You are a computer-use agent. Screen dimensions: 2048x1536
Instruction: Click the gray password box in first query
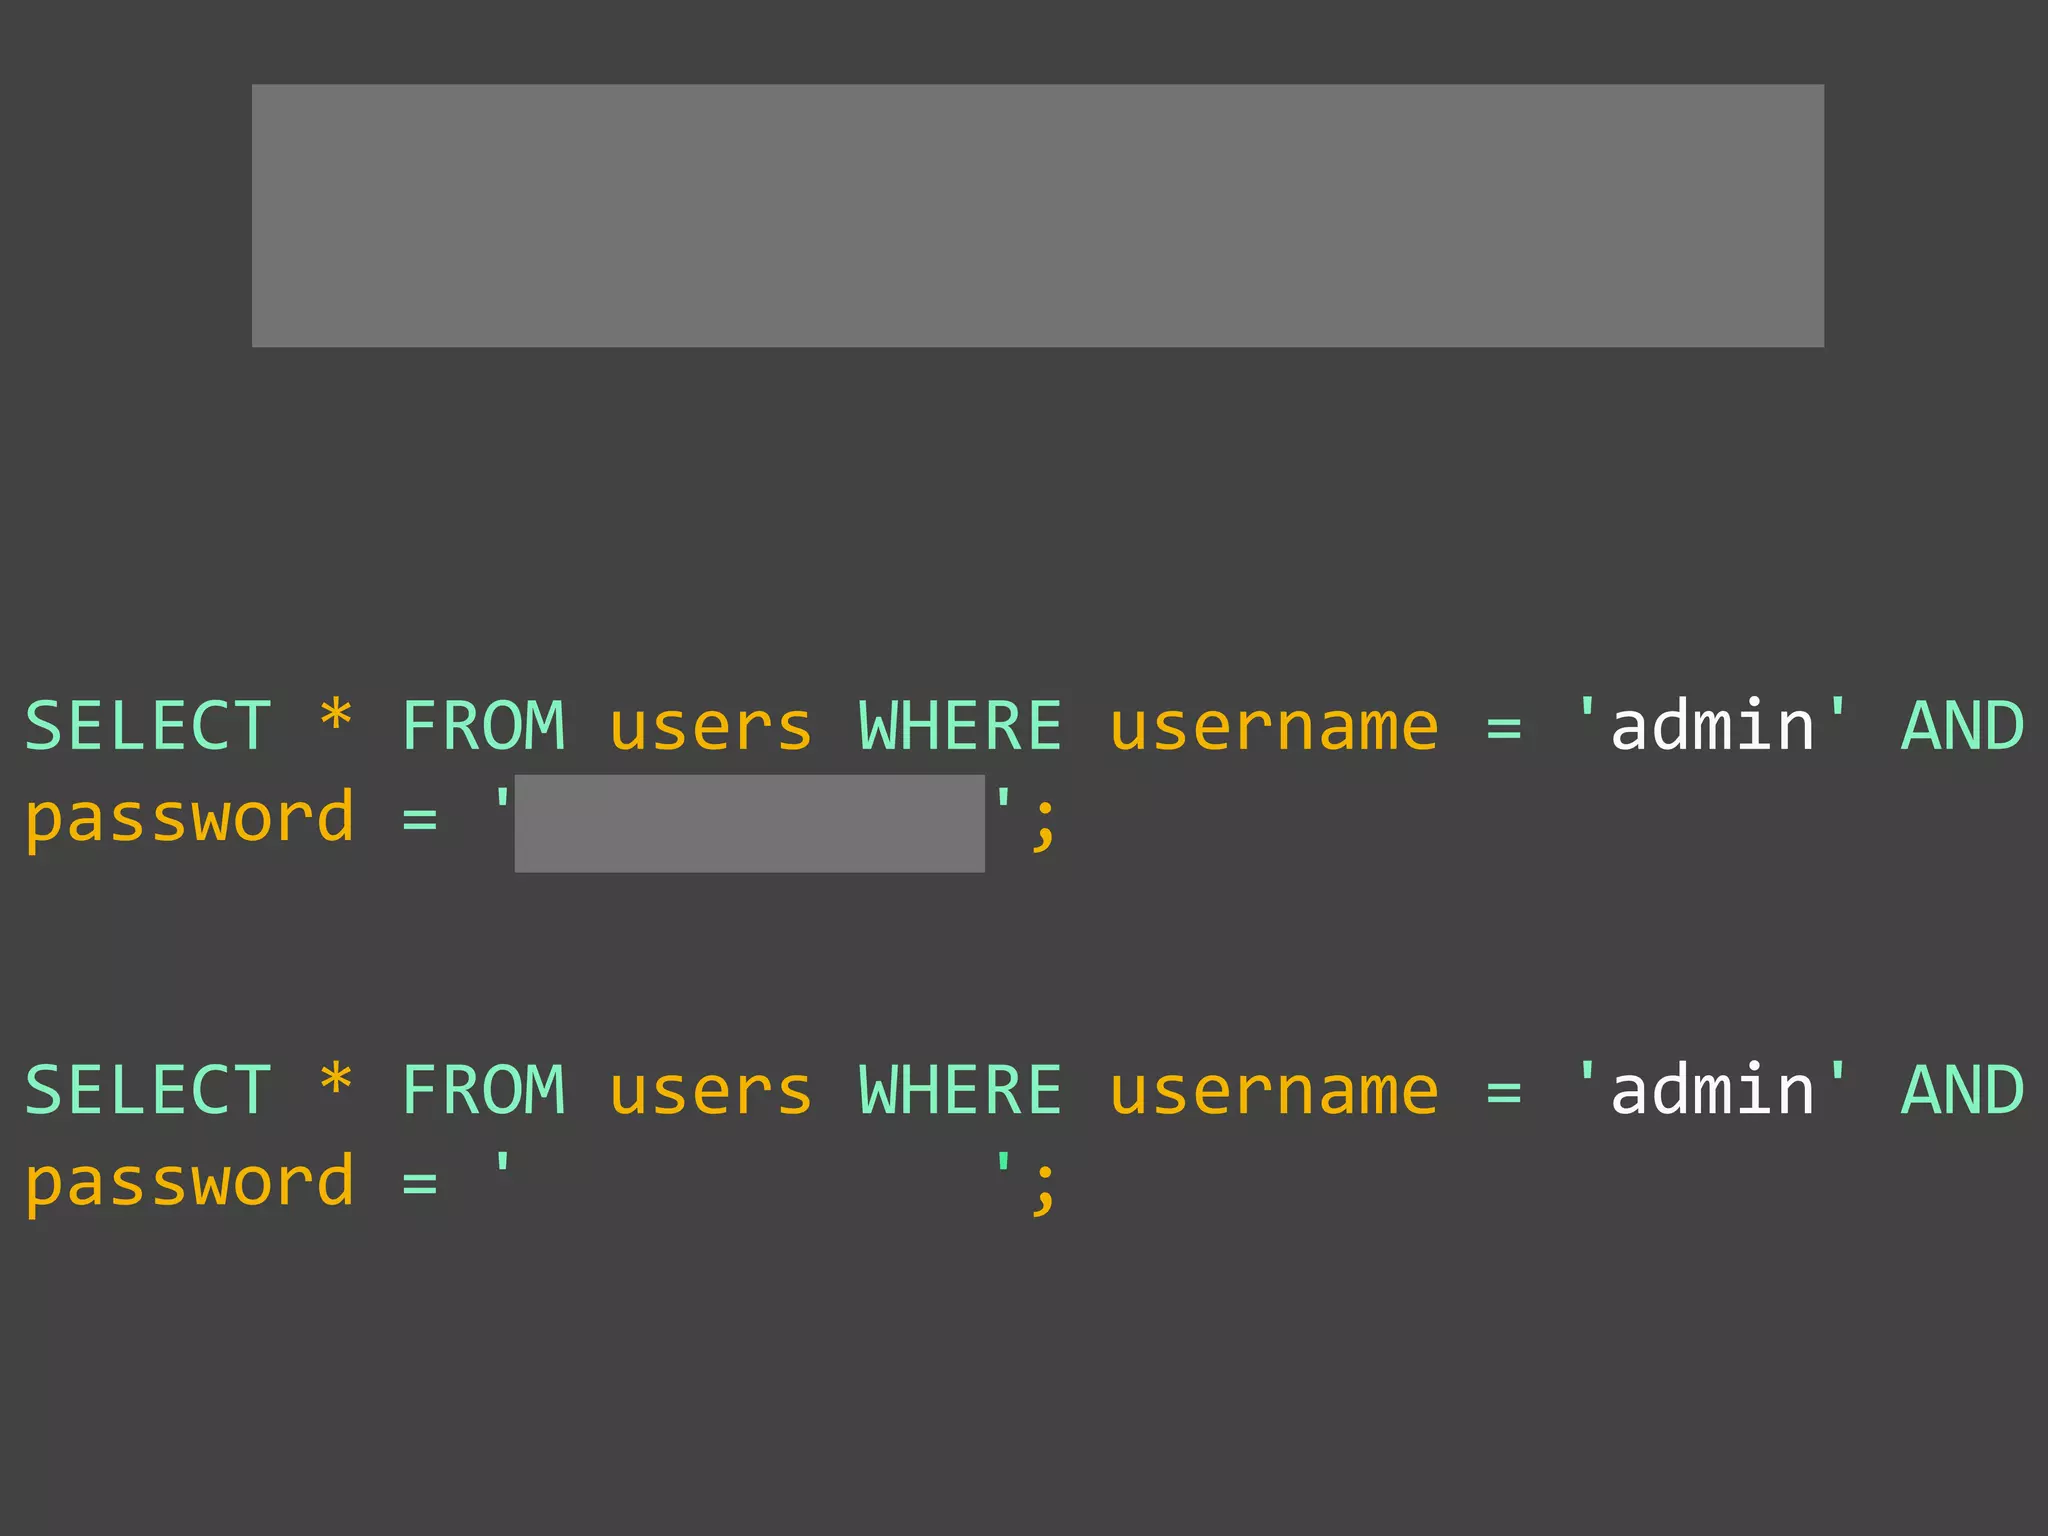(x=749, y=823)
